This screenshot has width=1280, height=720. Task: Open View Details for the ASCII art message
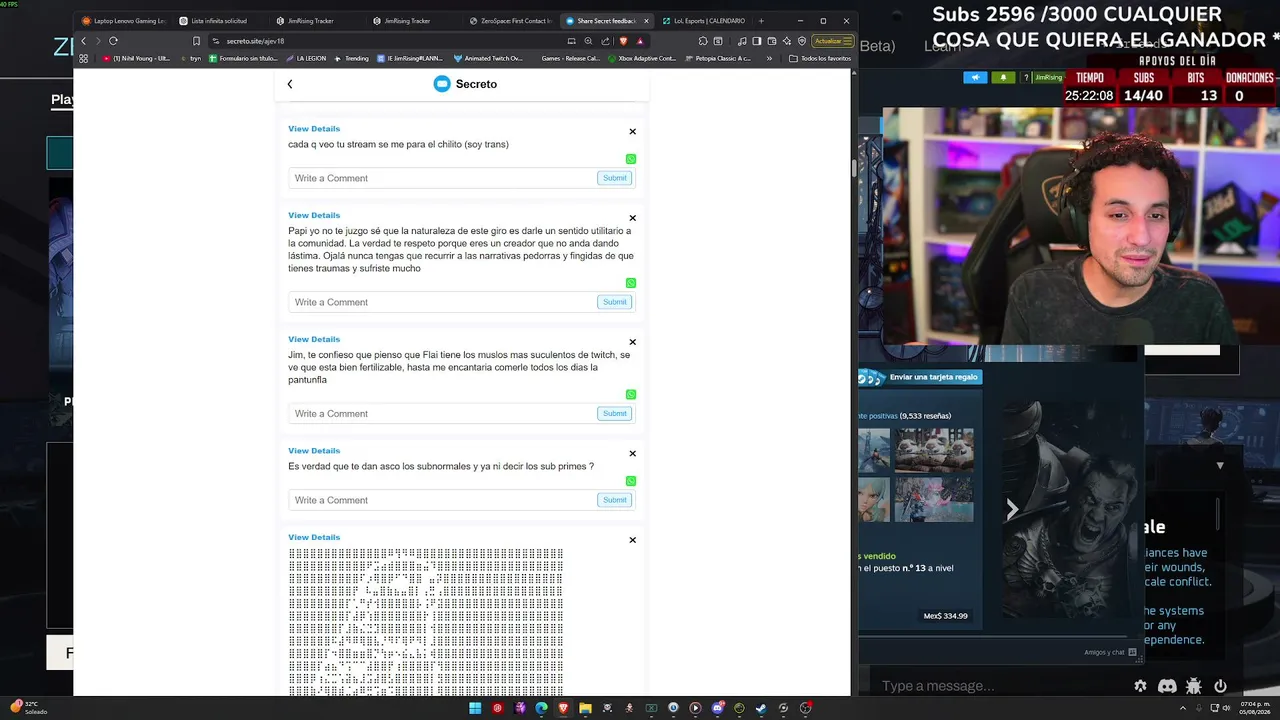tap(314, 538)
